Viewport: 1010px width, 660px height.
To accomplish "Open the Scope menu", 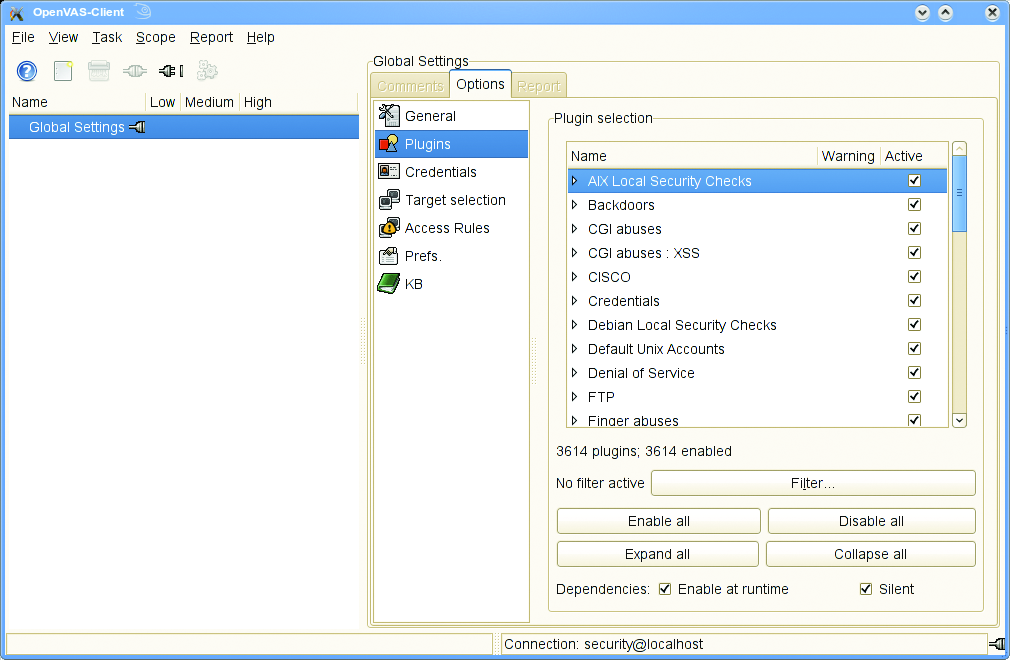I will (155, 37).
